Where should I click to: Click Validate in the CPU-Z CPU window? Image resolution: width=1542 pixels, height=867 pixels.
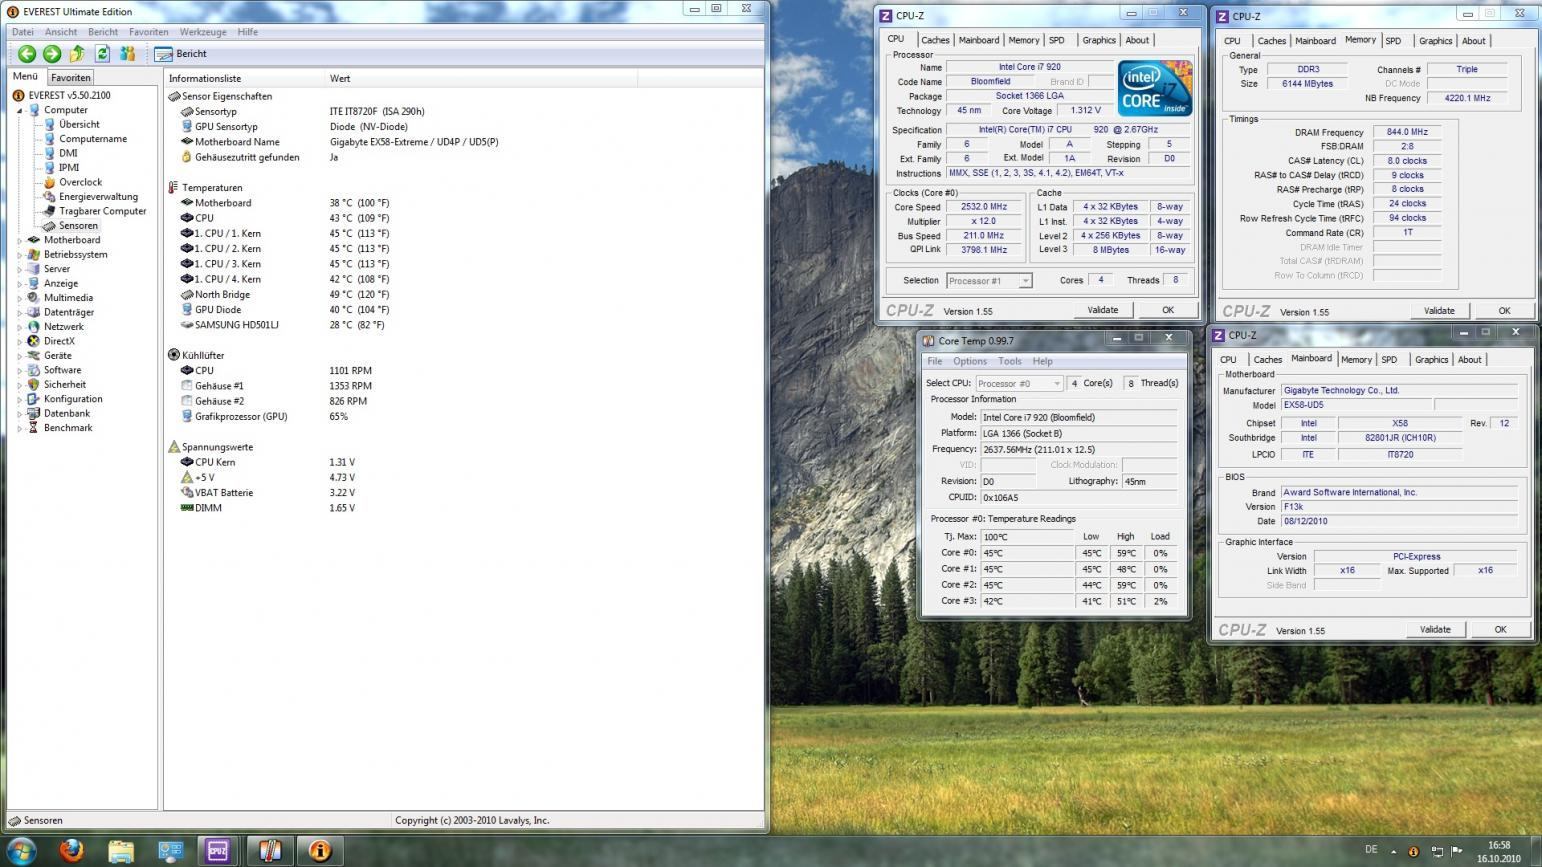(1103, 310)
